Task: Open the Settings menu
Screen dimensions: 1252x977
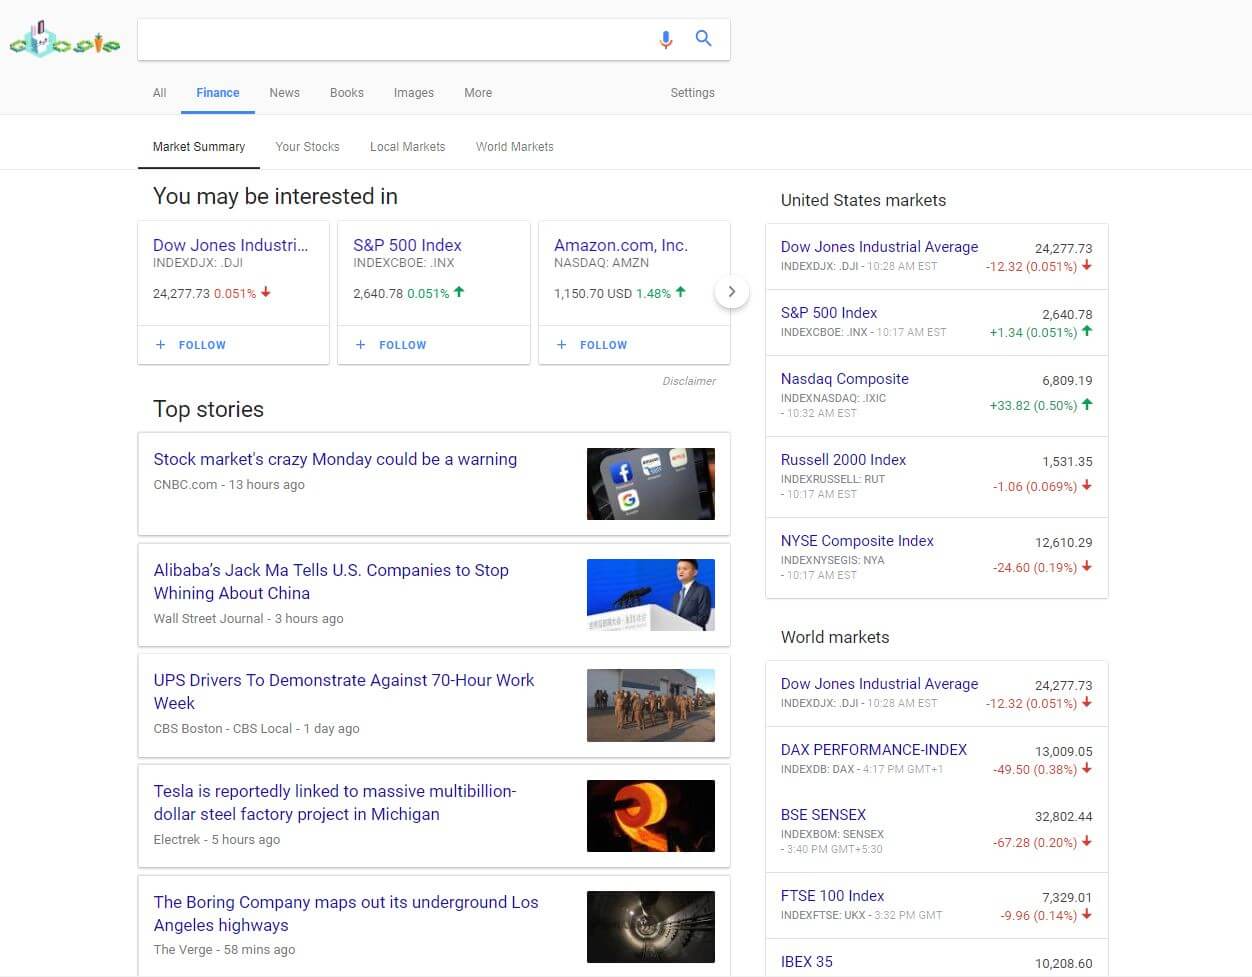Action: [692, 93]
